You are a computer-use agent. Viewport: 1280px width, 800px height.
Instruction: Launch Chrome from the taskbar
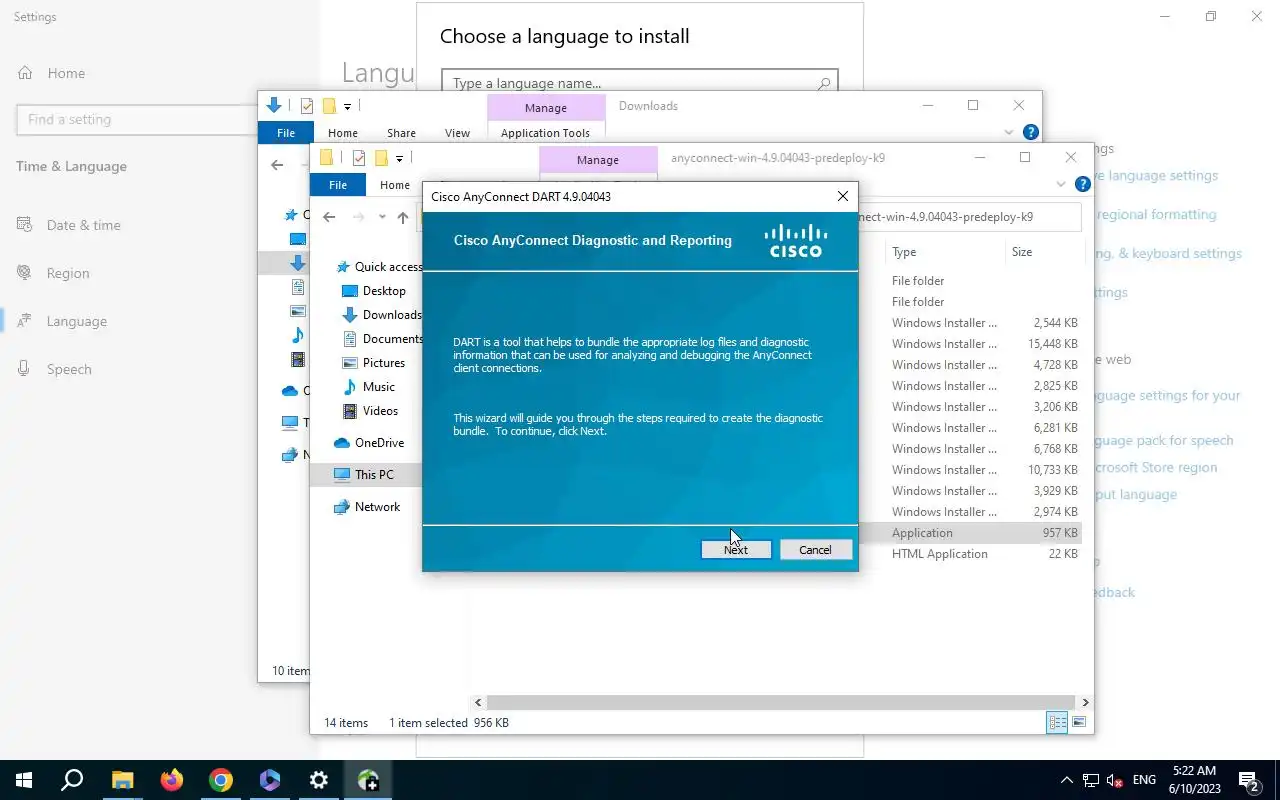[x=221, y=780]
